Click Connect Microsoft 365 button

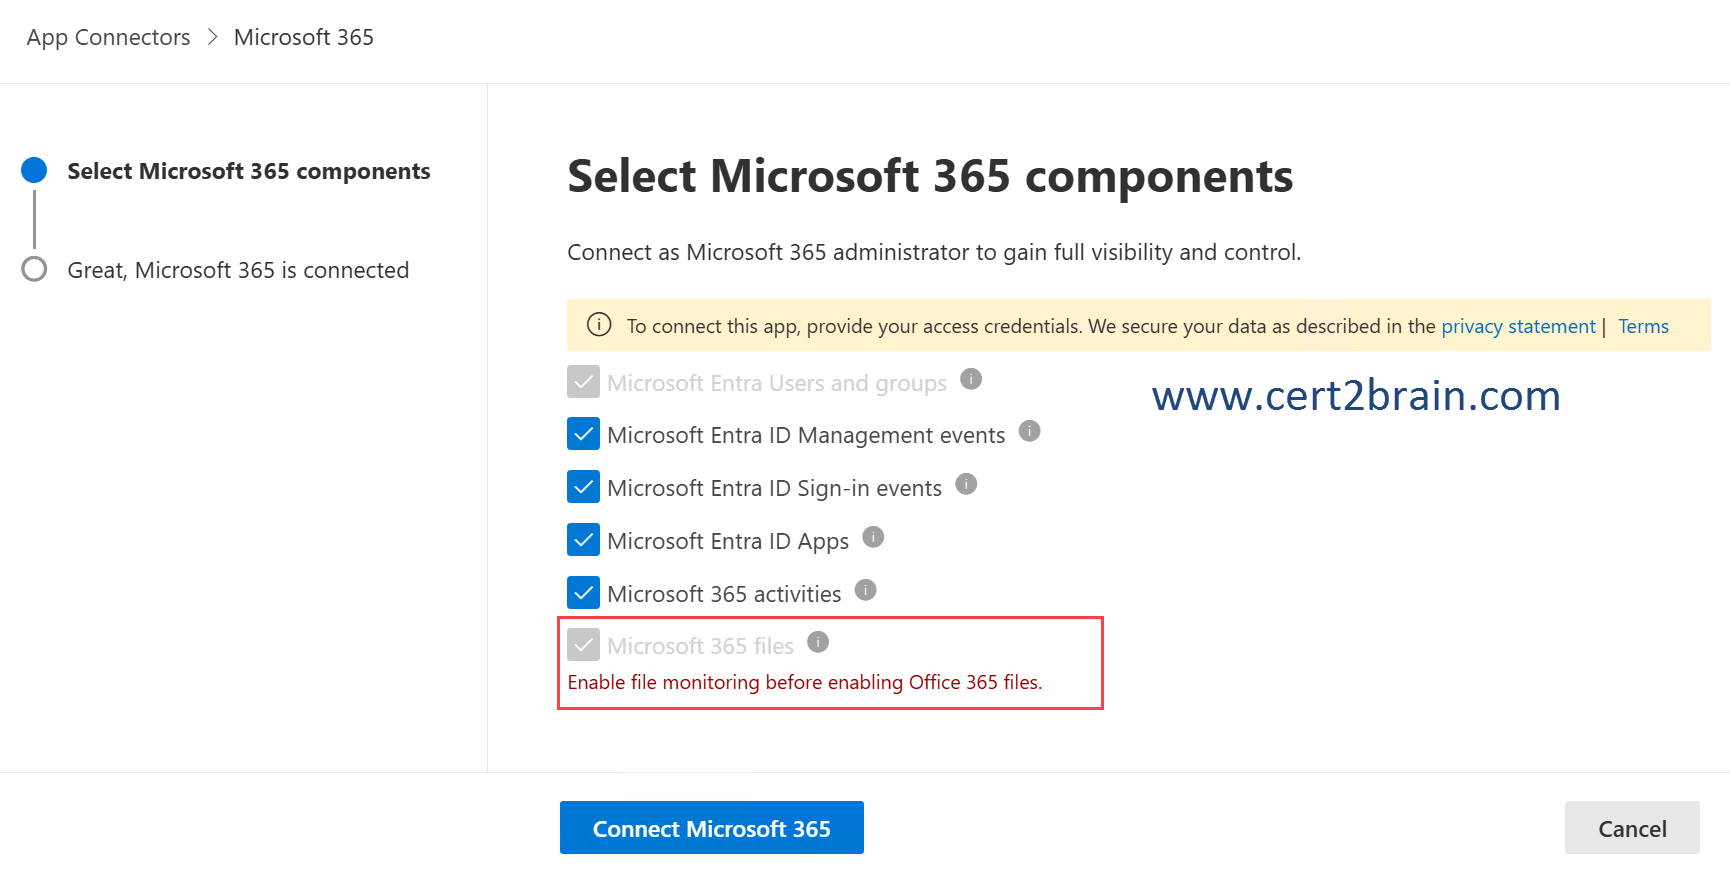point(712,828)
